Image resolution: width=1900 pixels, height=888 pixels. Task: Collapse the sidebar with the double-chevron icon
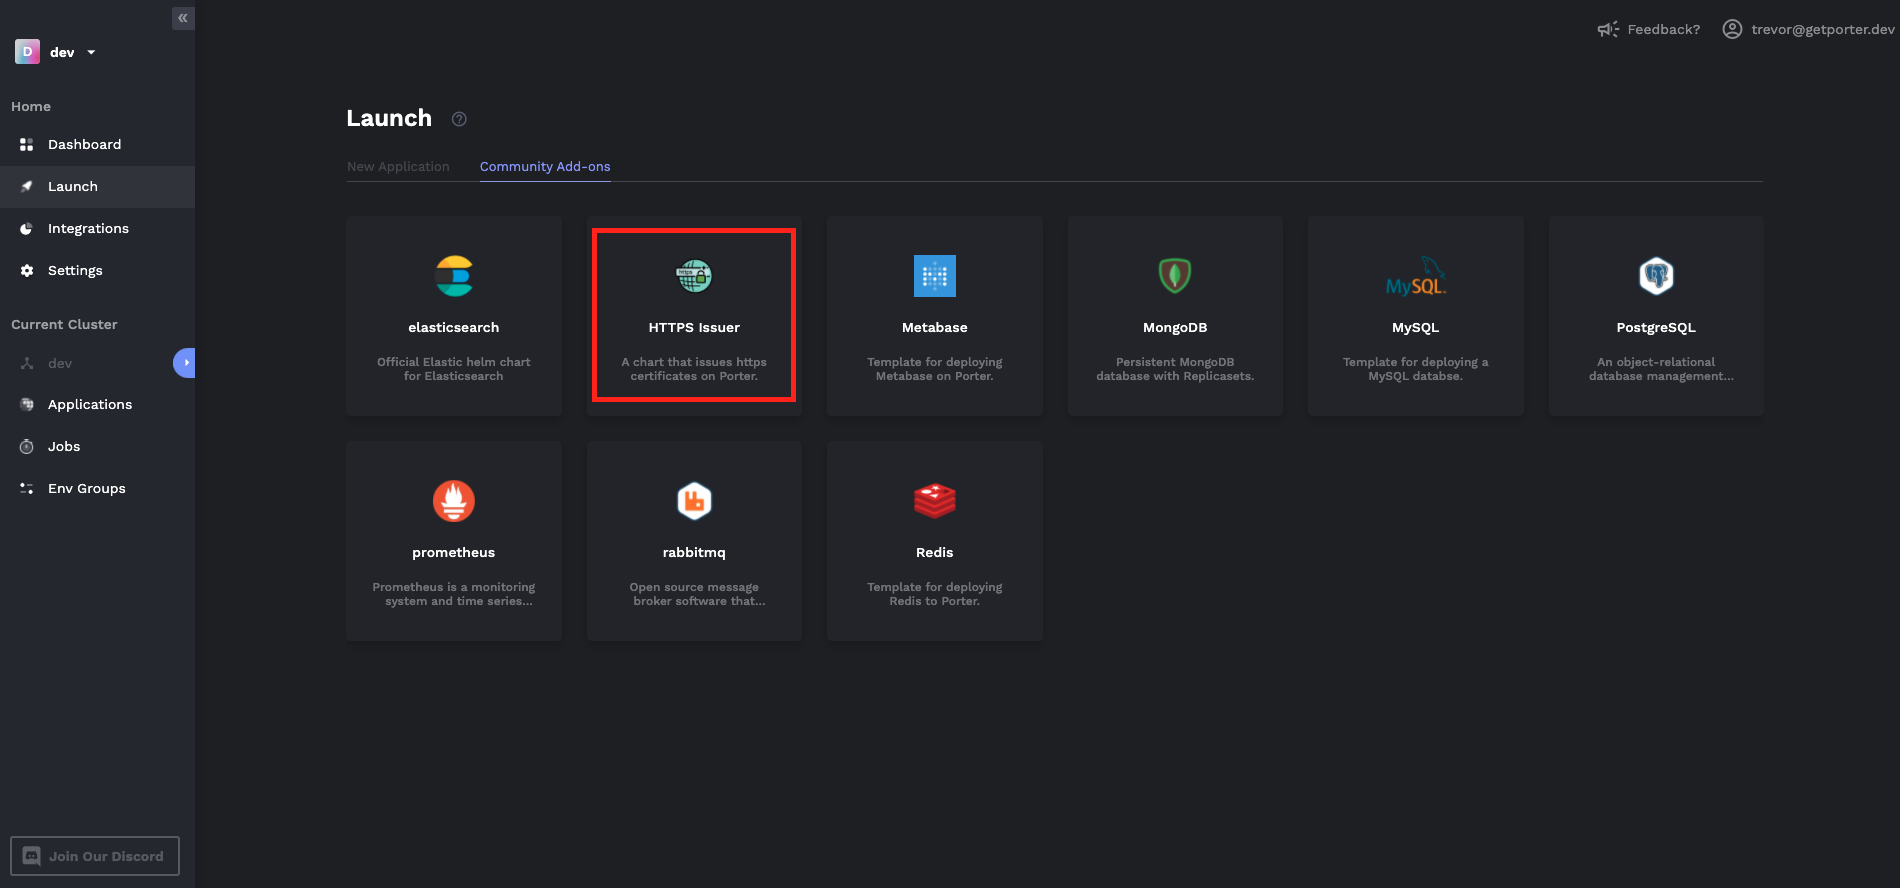183,18
